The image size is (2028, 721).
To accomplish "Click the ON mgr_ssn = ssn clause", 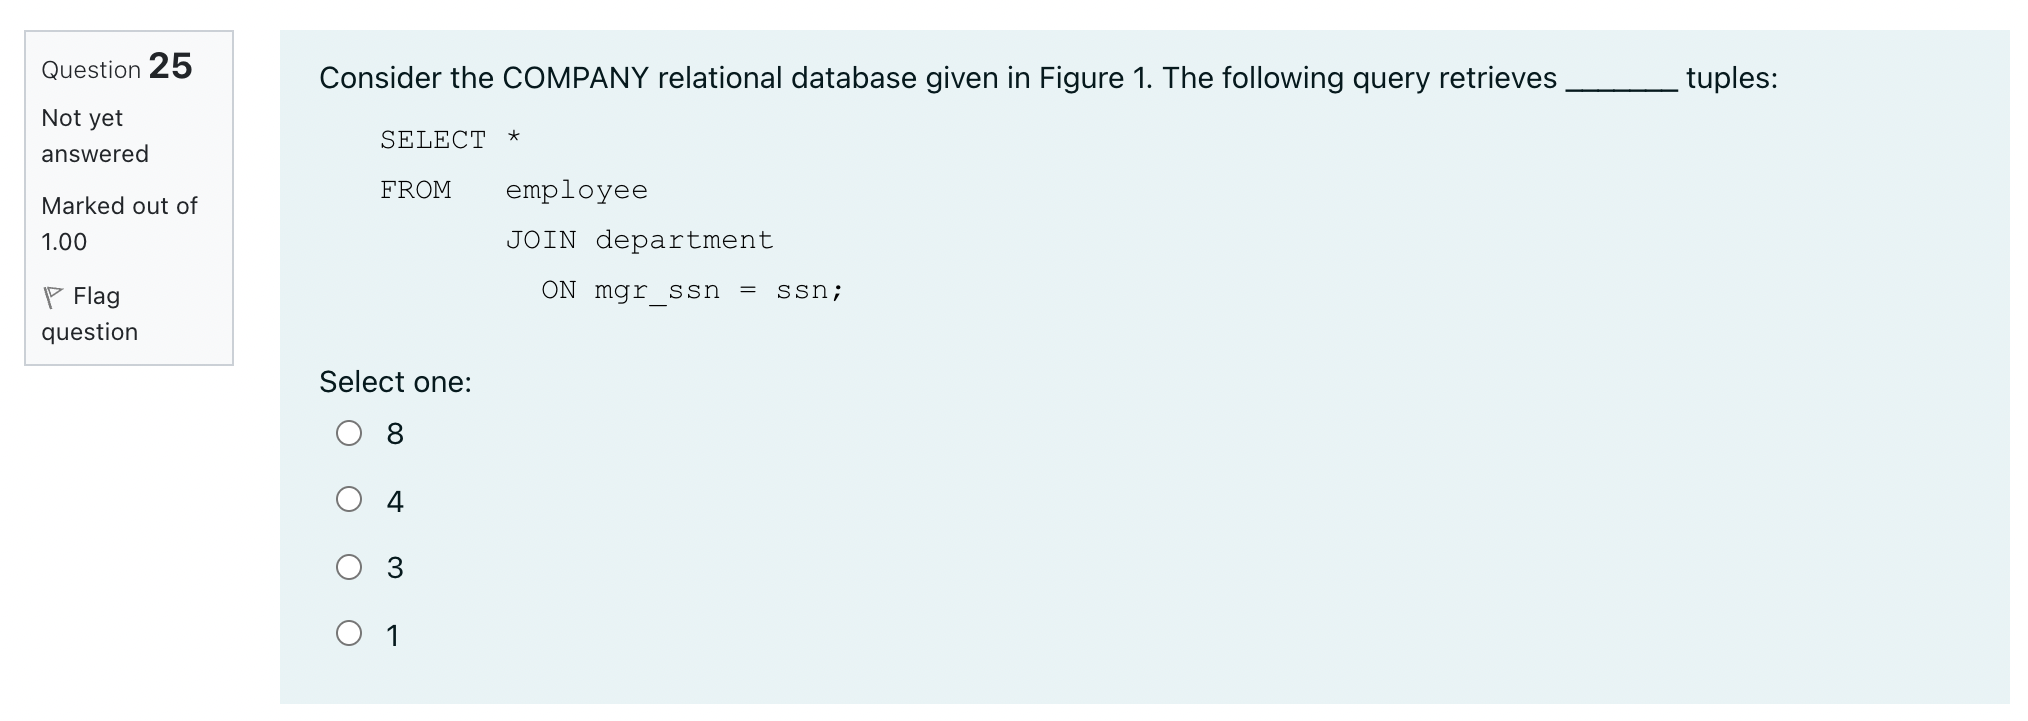I will [692, 289].
